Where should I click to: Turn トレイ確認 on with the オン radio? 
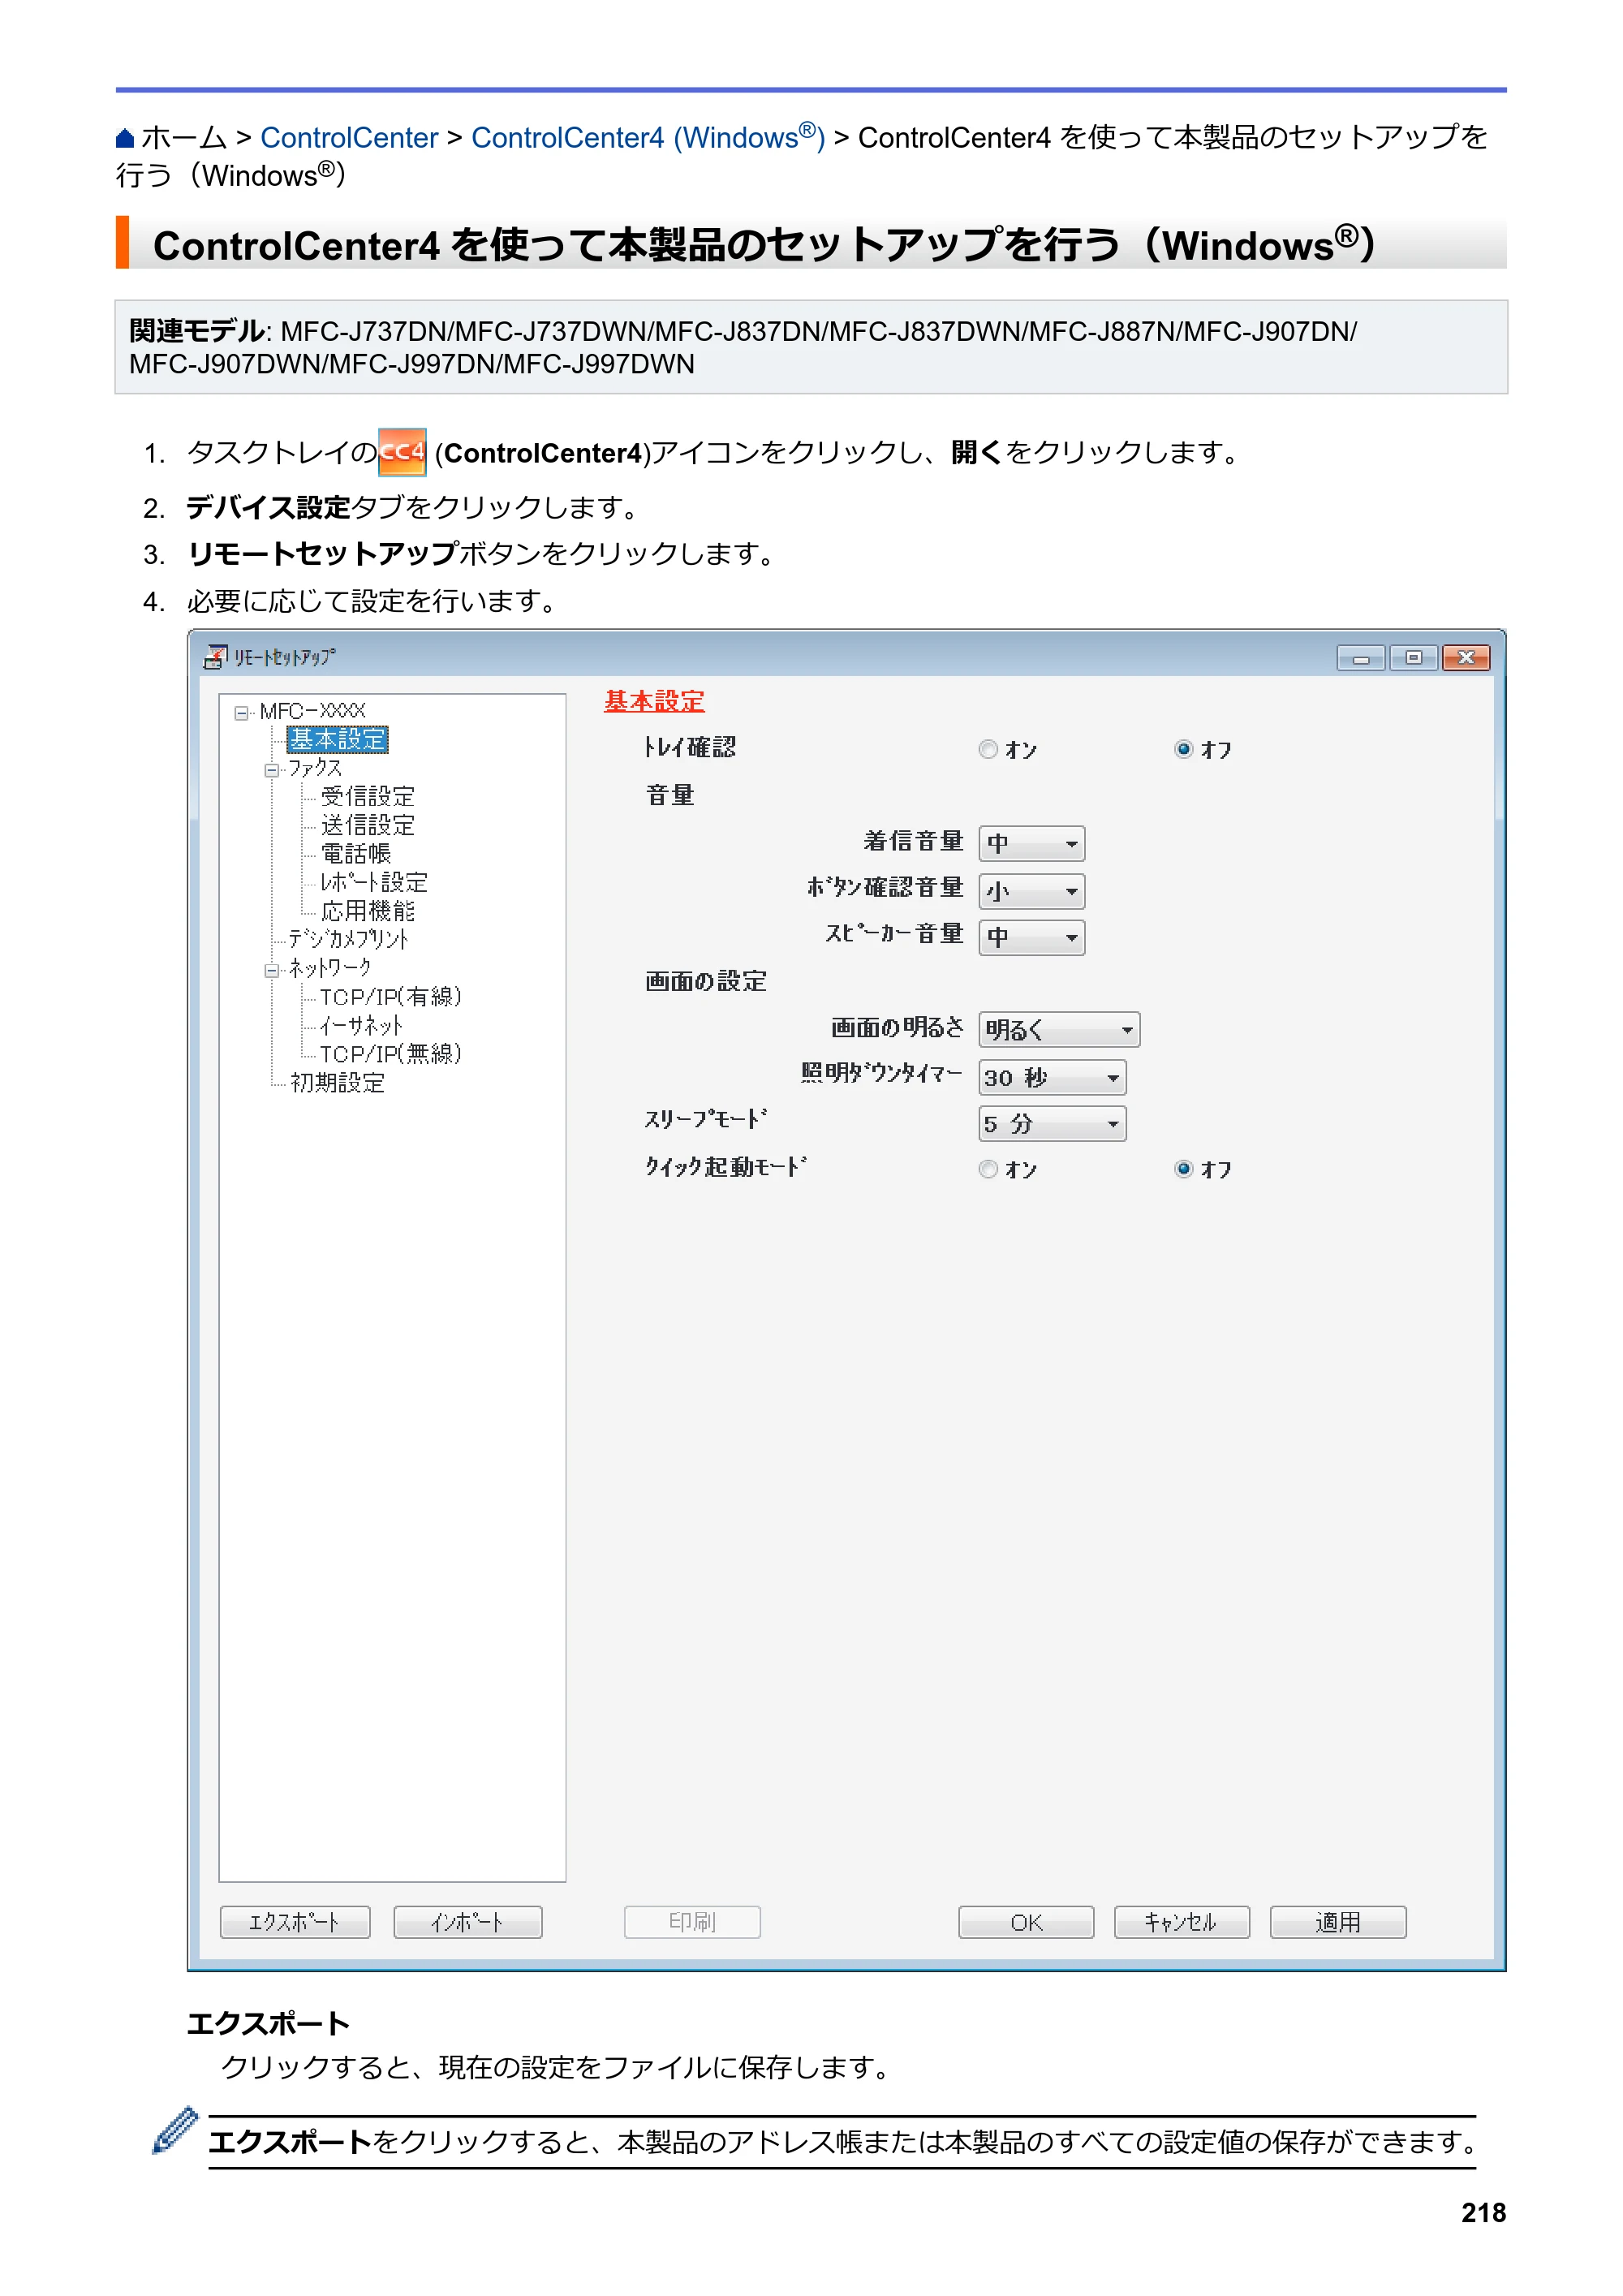[x=988, y=749]
